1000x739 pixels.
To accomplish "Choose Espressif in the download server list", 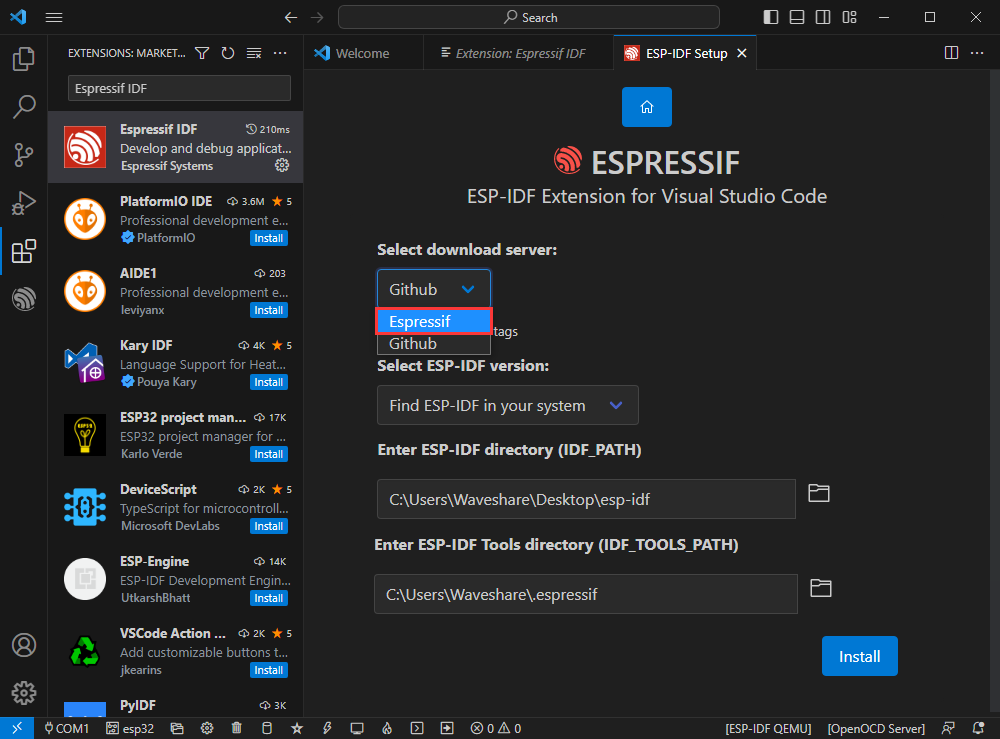I will click(434, 321).
